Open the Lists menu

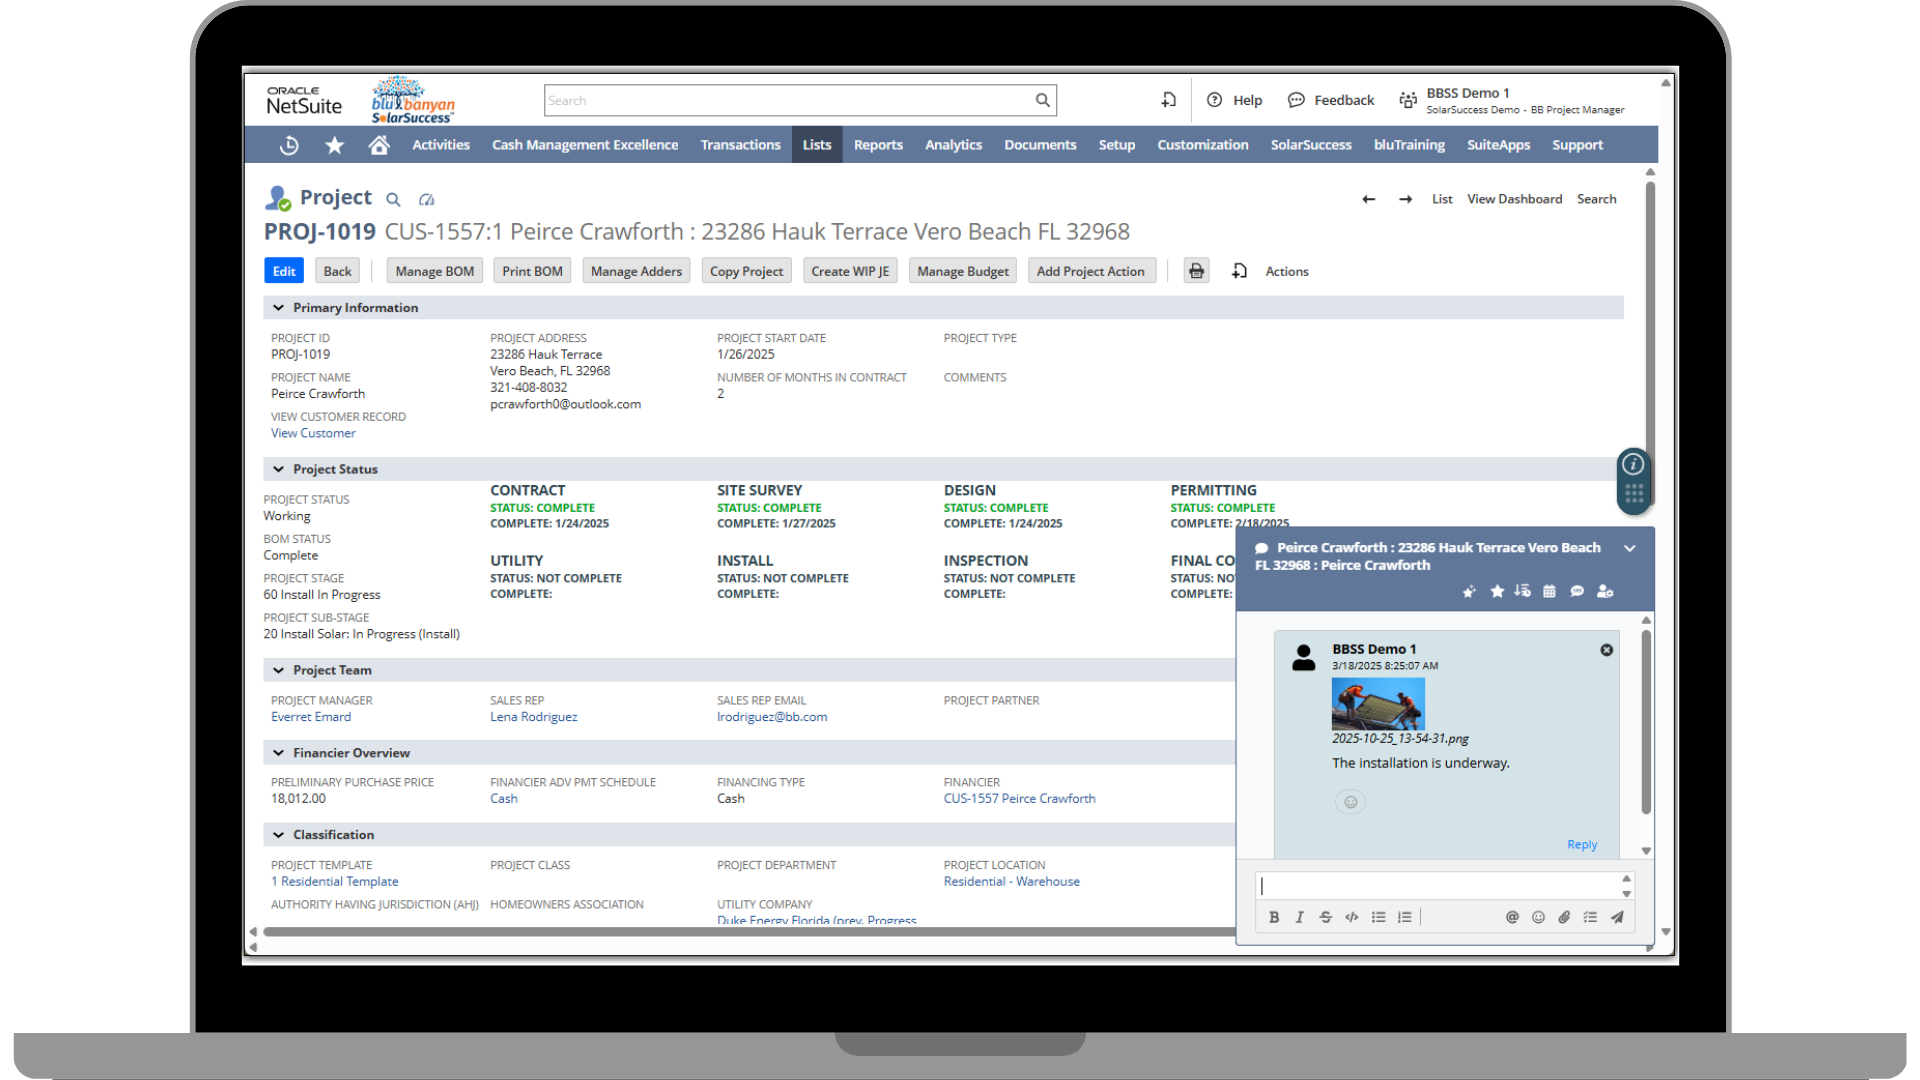click(817, 145)
